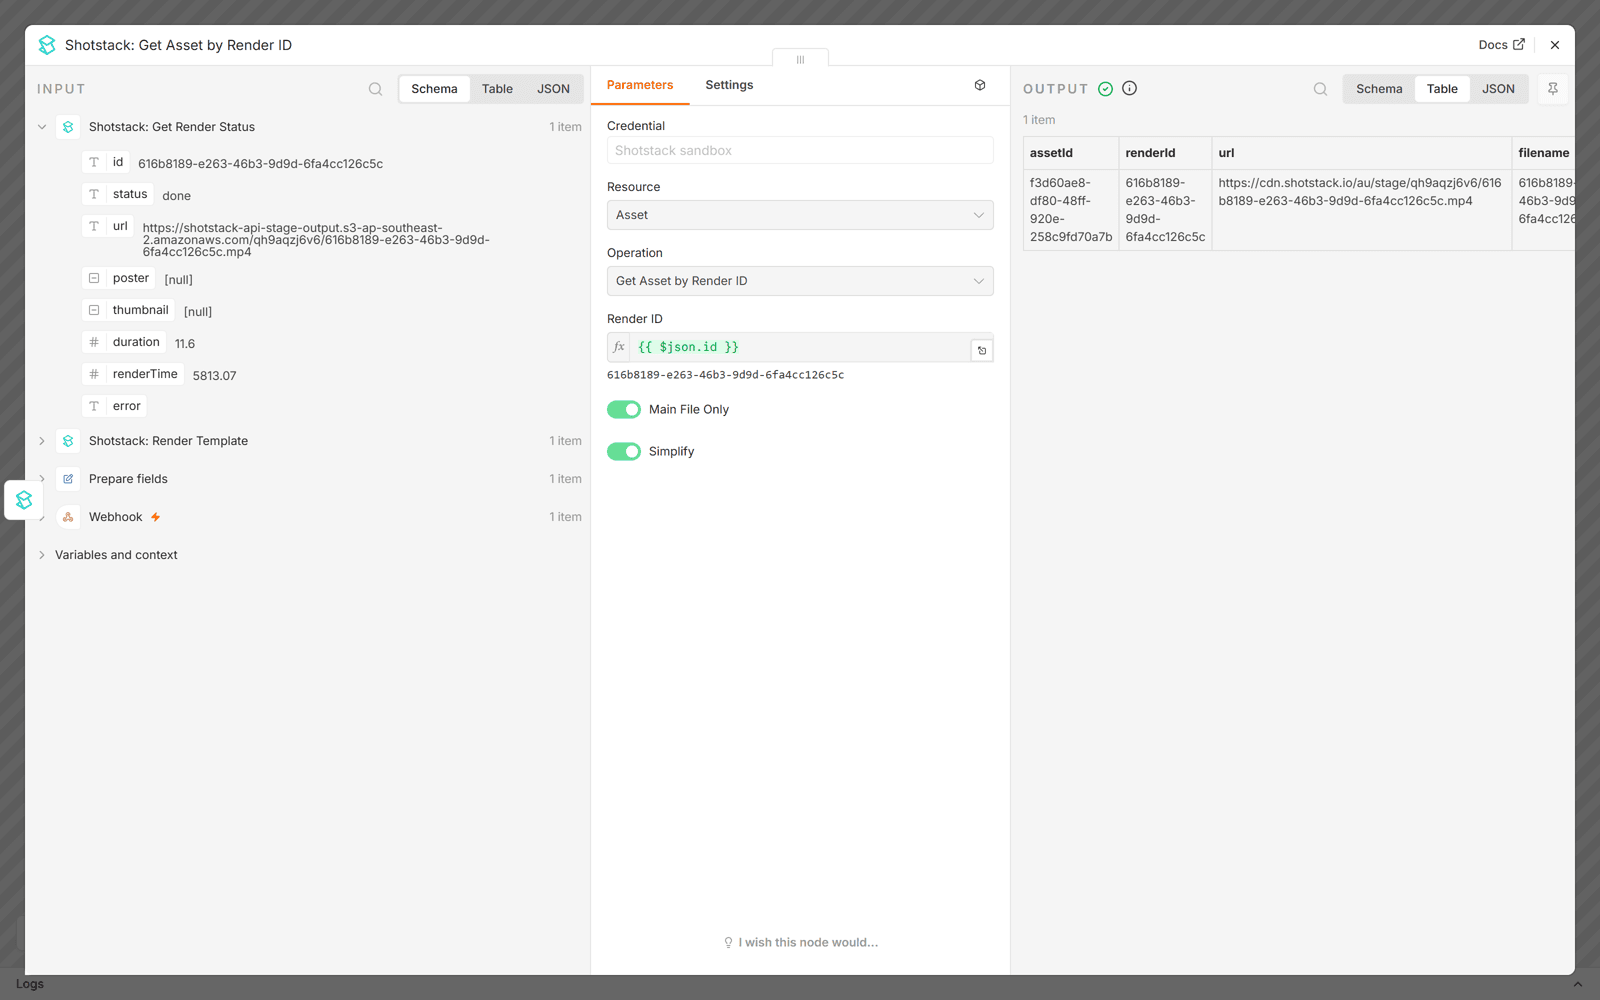
Task: Close the node details panel
Action: [x=1555, y=45]
